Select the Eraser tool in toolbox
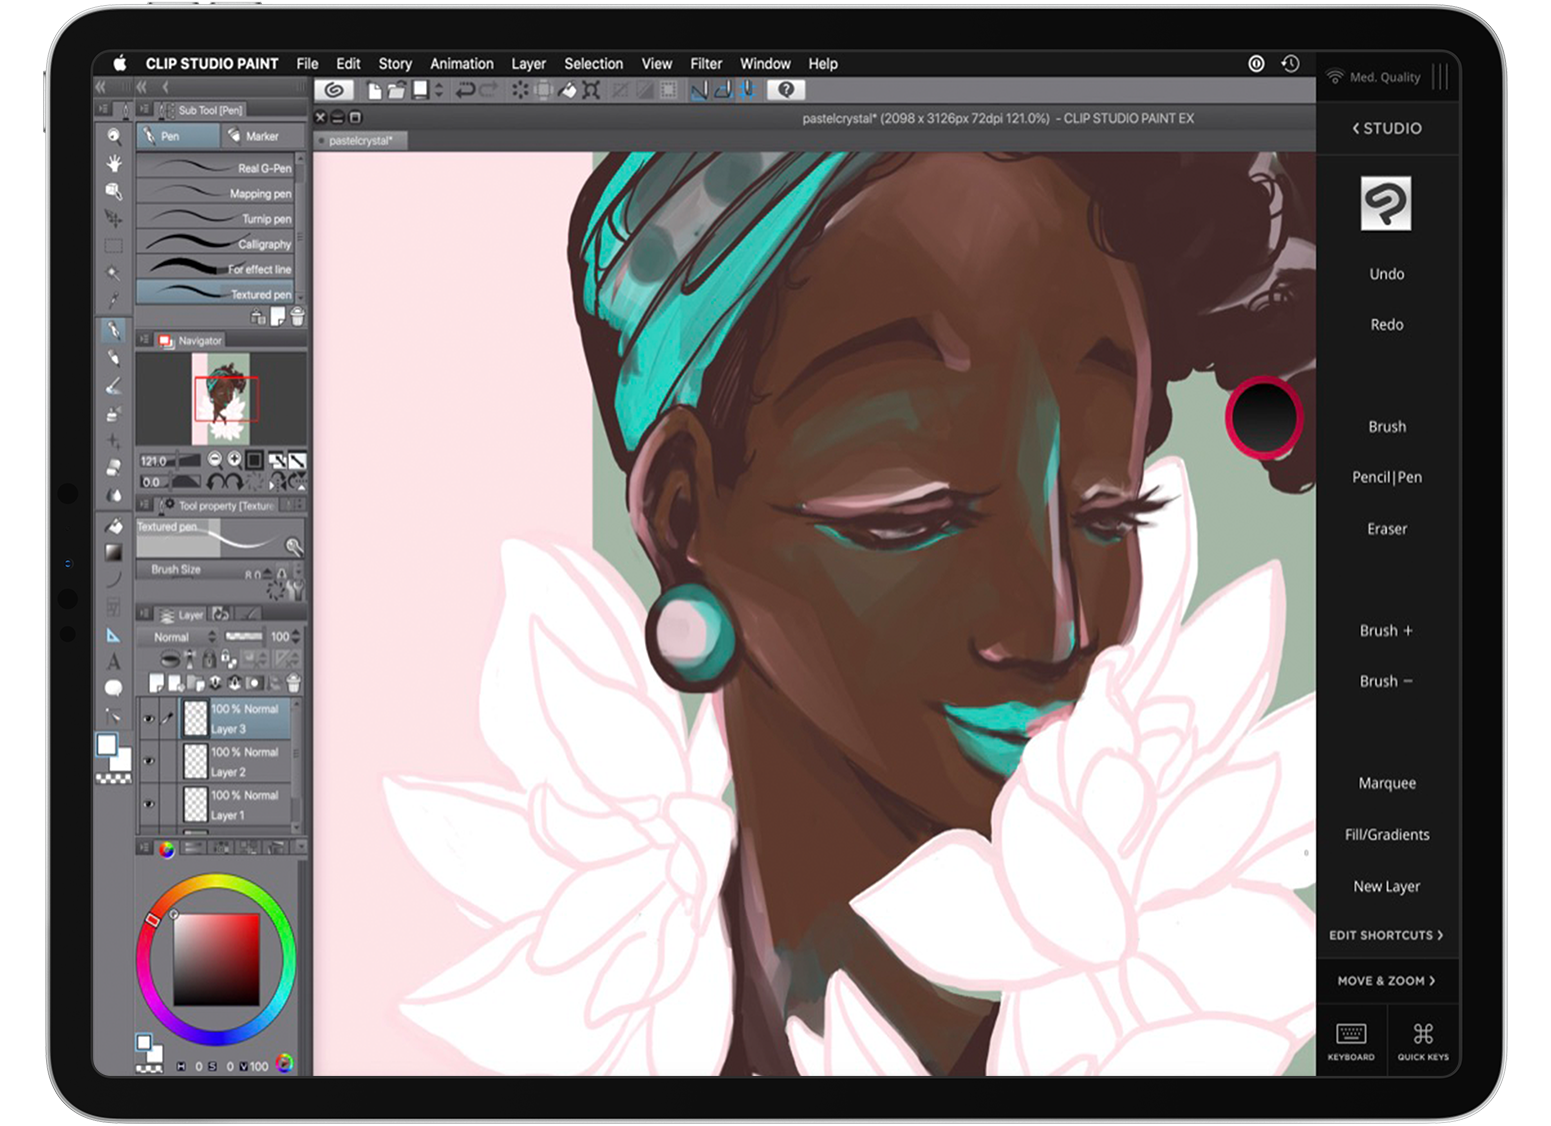 [114, 467]
